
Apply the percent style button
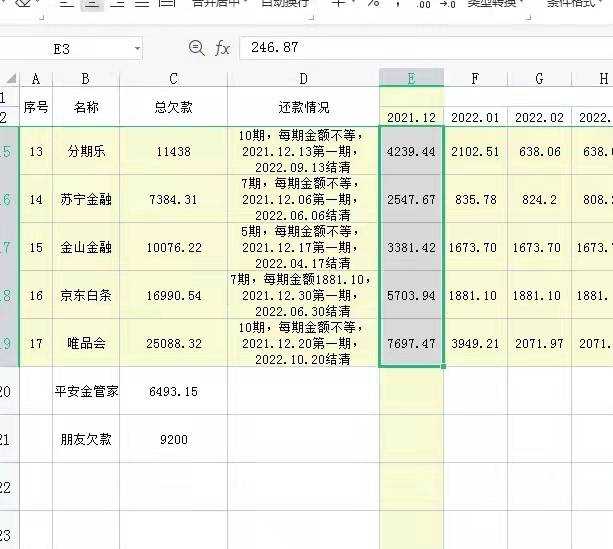point(373,4)
